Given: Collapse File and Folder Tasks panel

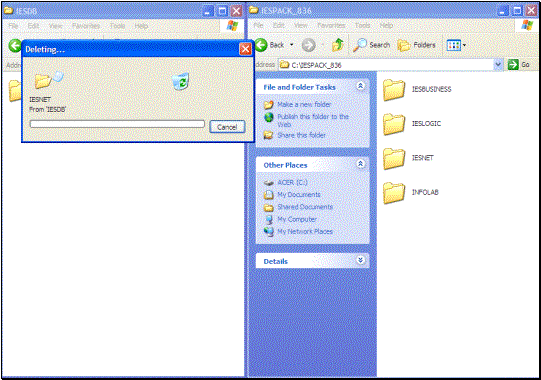Looking at the screenshot, I should coord(361,86).
